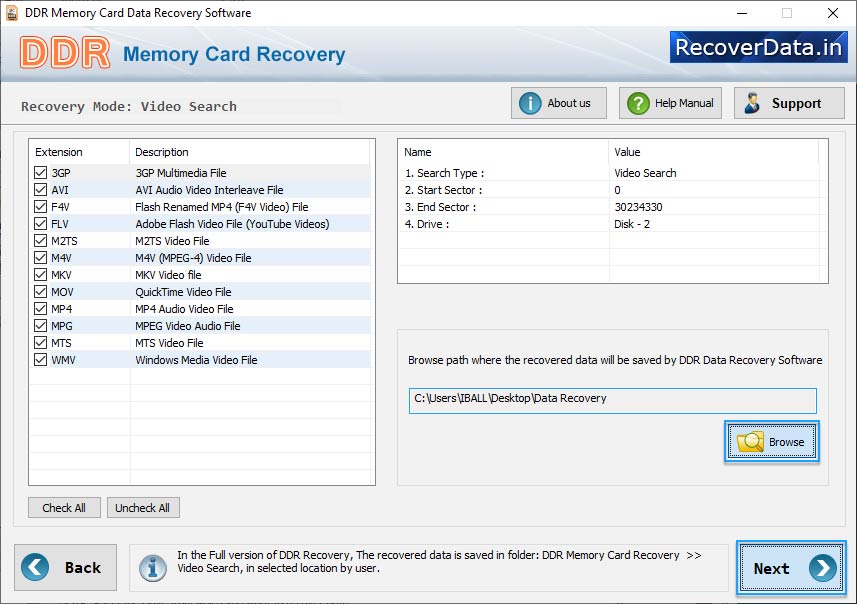The height and width of the screenshot is (604, 857).
Task: Disable the MTS extension checkbox
Action: click(x=40, y=342)
